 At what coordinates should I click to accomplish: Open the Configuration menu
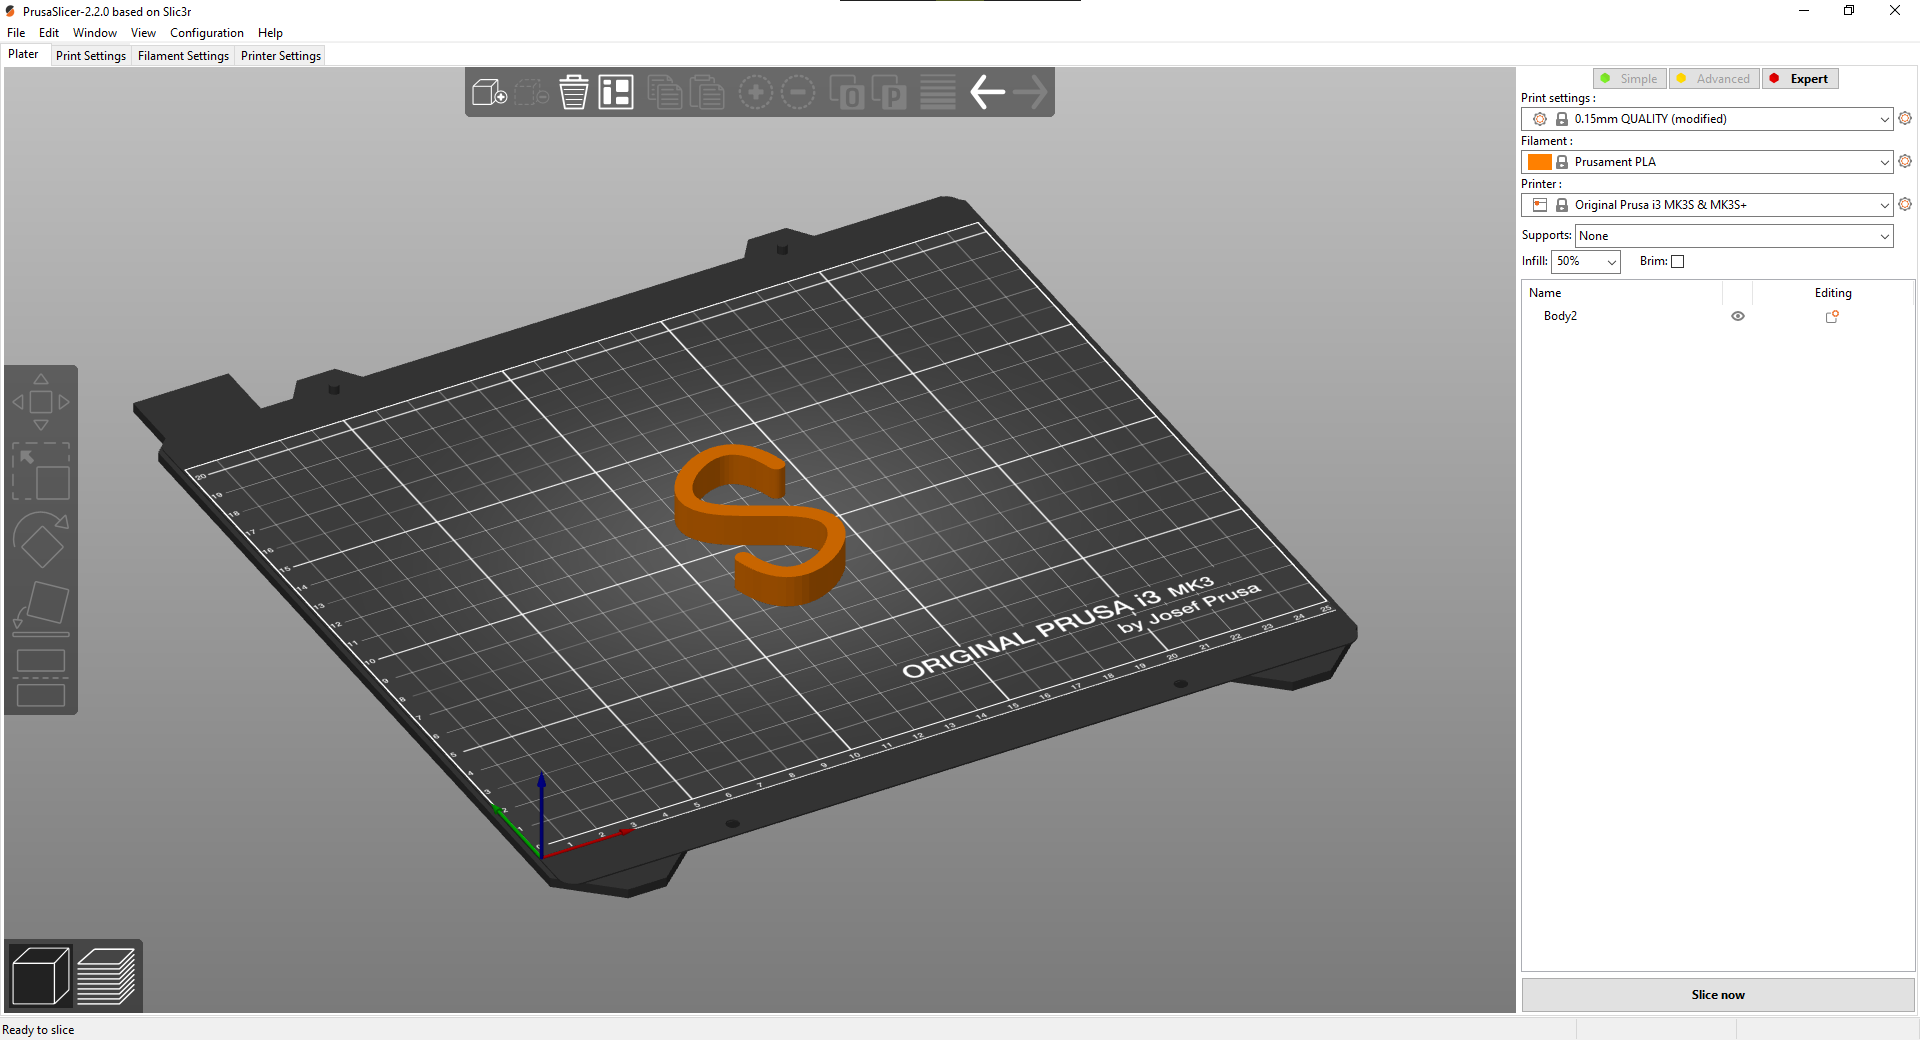(207, 33)
